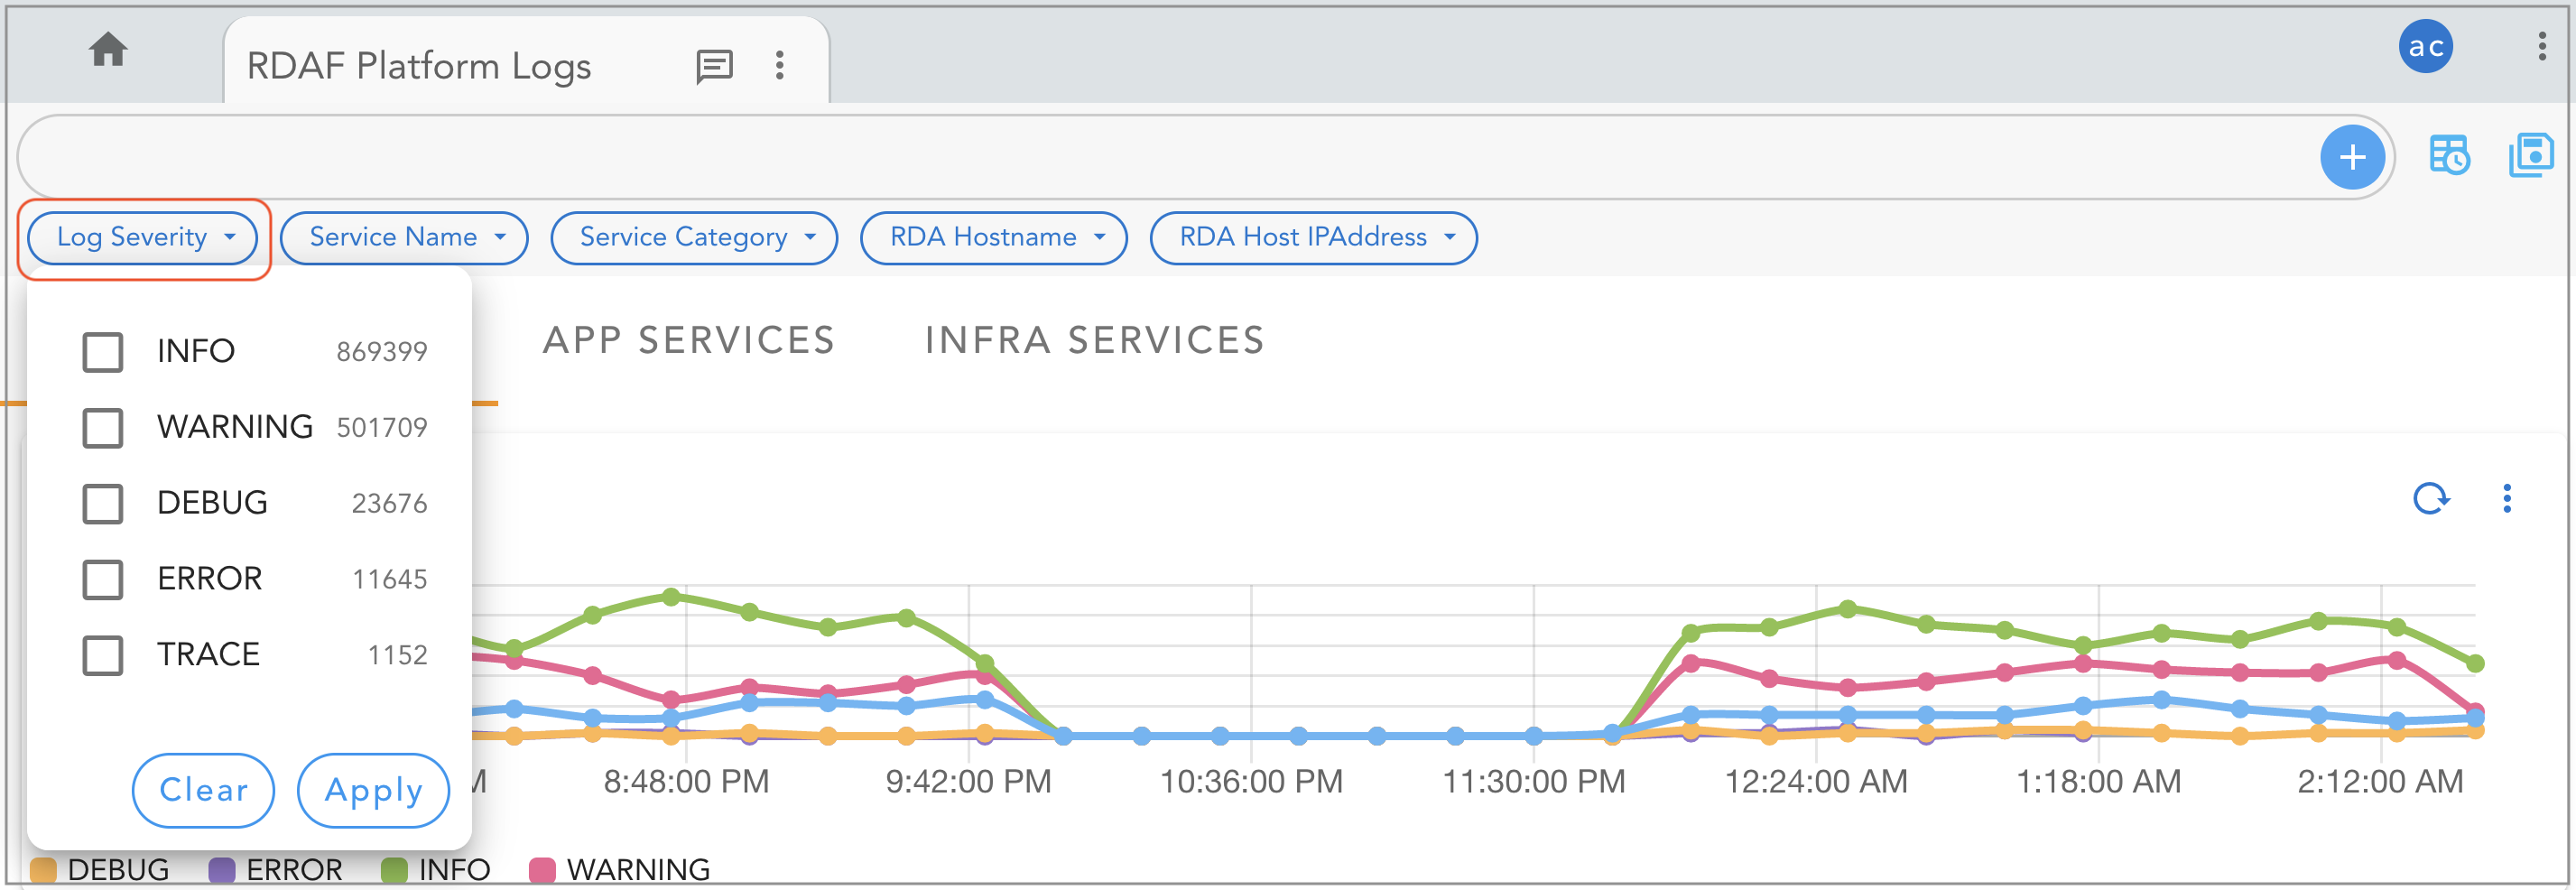Enable the WARNING severity checkbox

pos(103,428)
